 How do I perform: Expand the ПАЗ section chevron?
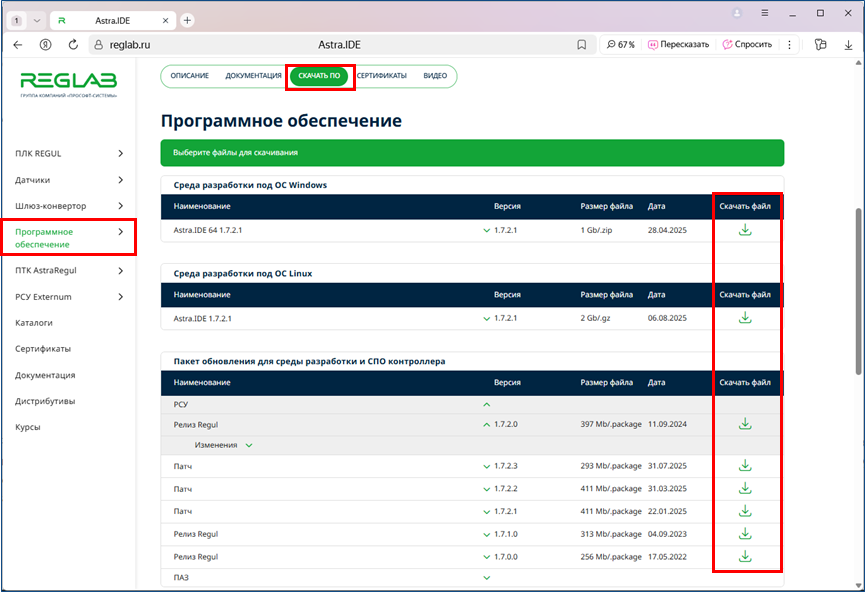[487, 577]
